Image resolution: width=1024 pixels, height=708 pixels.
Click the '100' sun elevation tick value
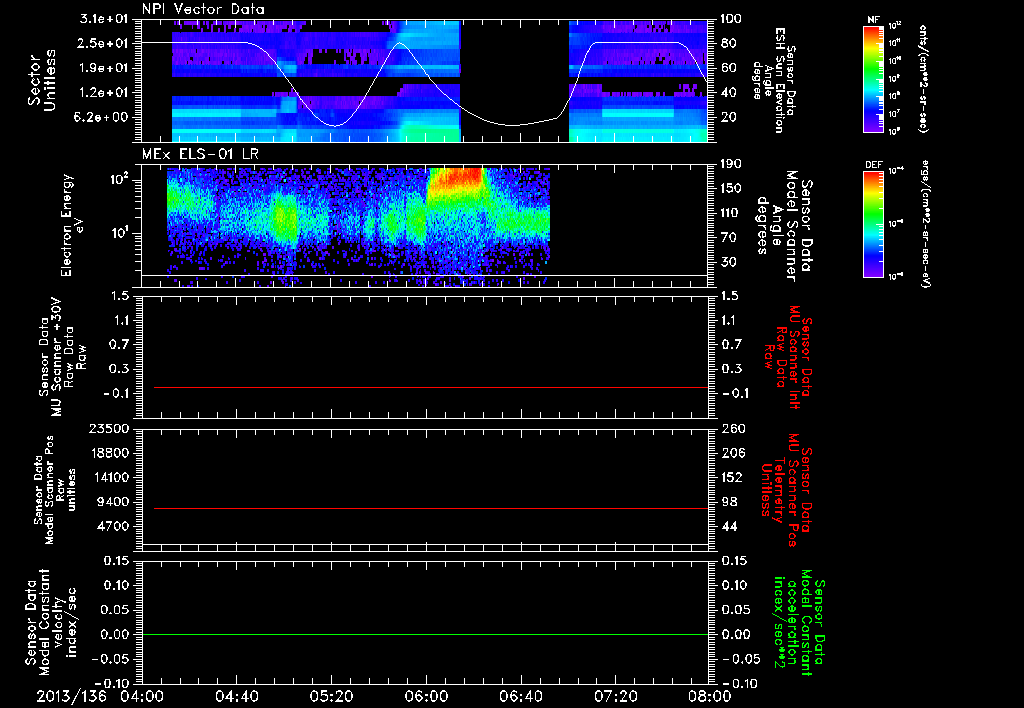[731, 19]
